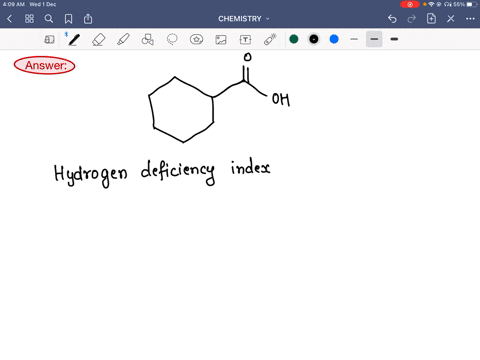Choose the blue pen color
This screenshot has height=360, width=480.
point(334,39)
